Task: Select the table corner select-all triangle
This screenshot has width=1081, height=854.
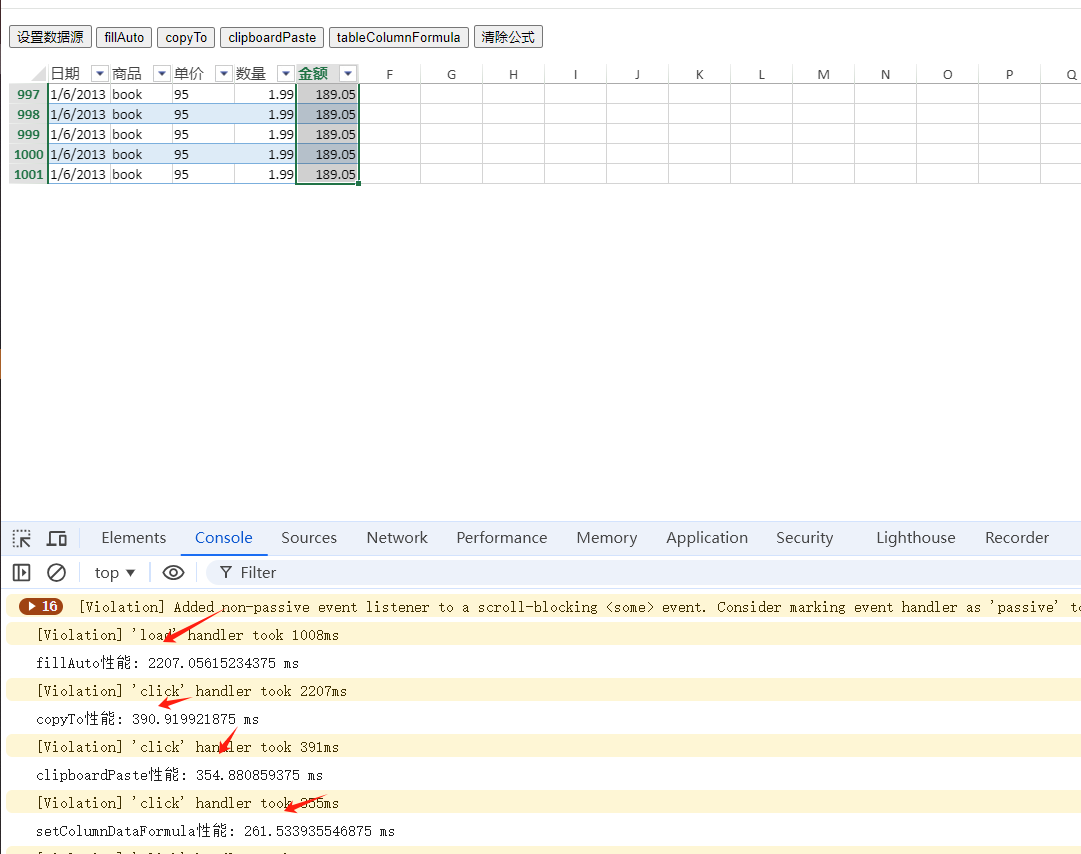Action: click(x=38, y=74)
